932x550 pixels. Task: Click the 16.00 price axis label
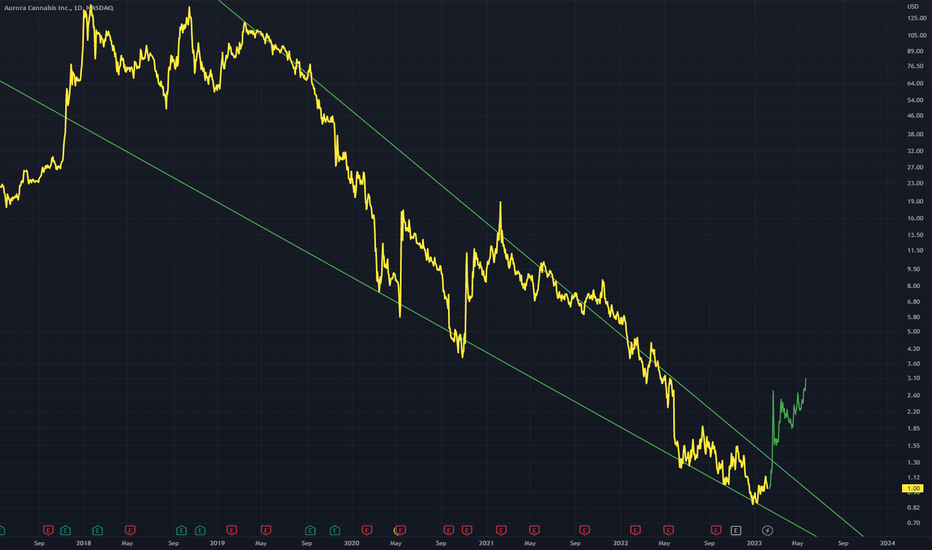click(916, 218)
